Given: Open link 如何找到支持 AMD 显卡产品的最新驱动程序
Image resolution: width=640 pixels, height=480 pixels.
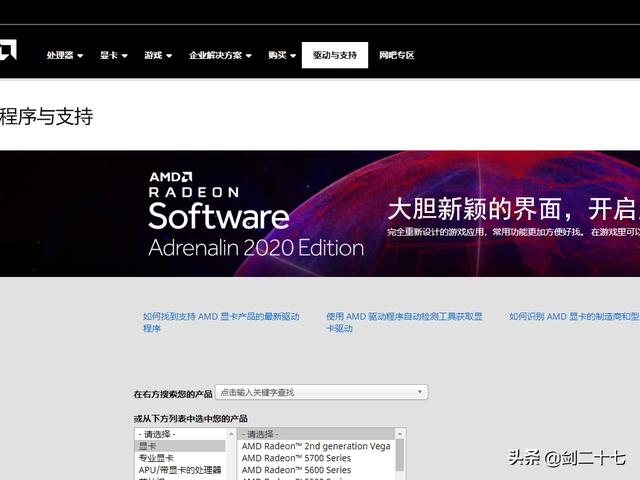Looking at the screenshot, I should [220, 322].
